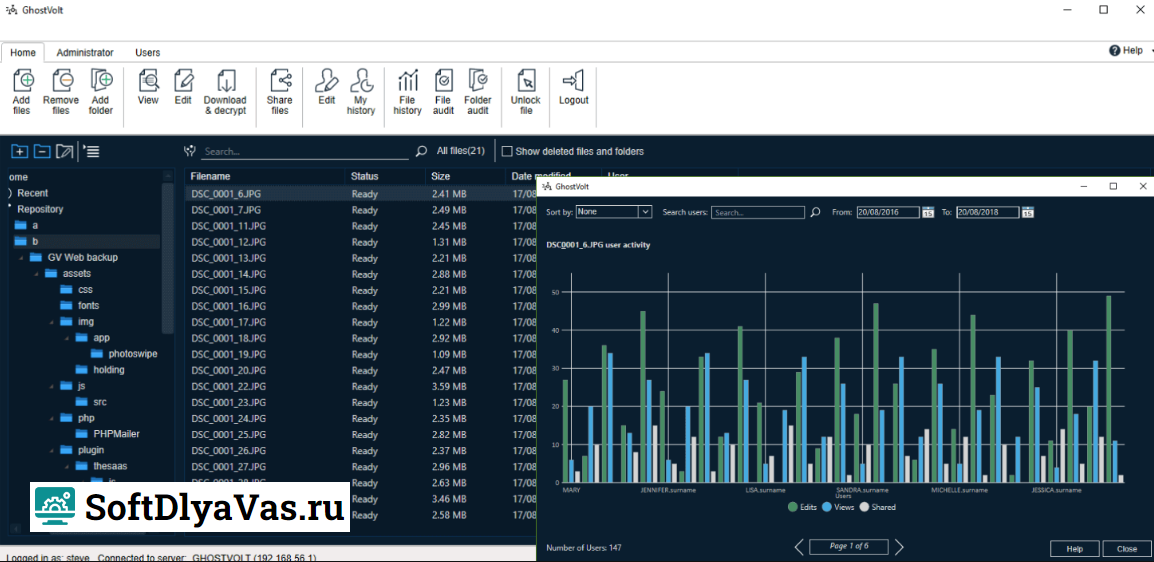The image size is (1154, 562).
Task: Click the From date field
Action: pyautogui.click(x=888, y=212)
